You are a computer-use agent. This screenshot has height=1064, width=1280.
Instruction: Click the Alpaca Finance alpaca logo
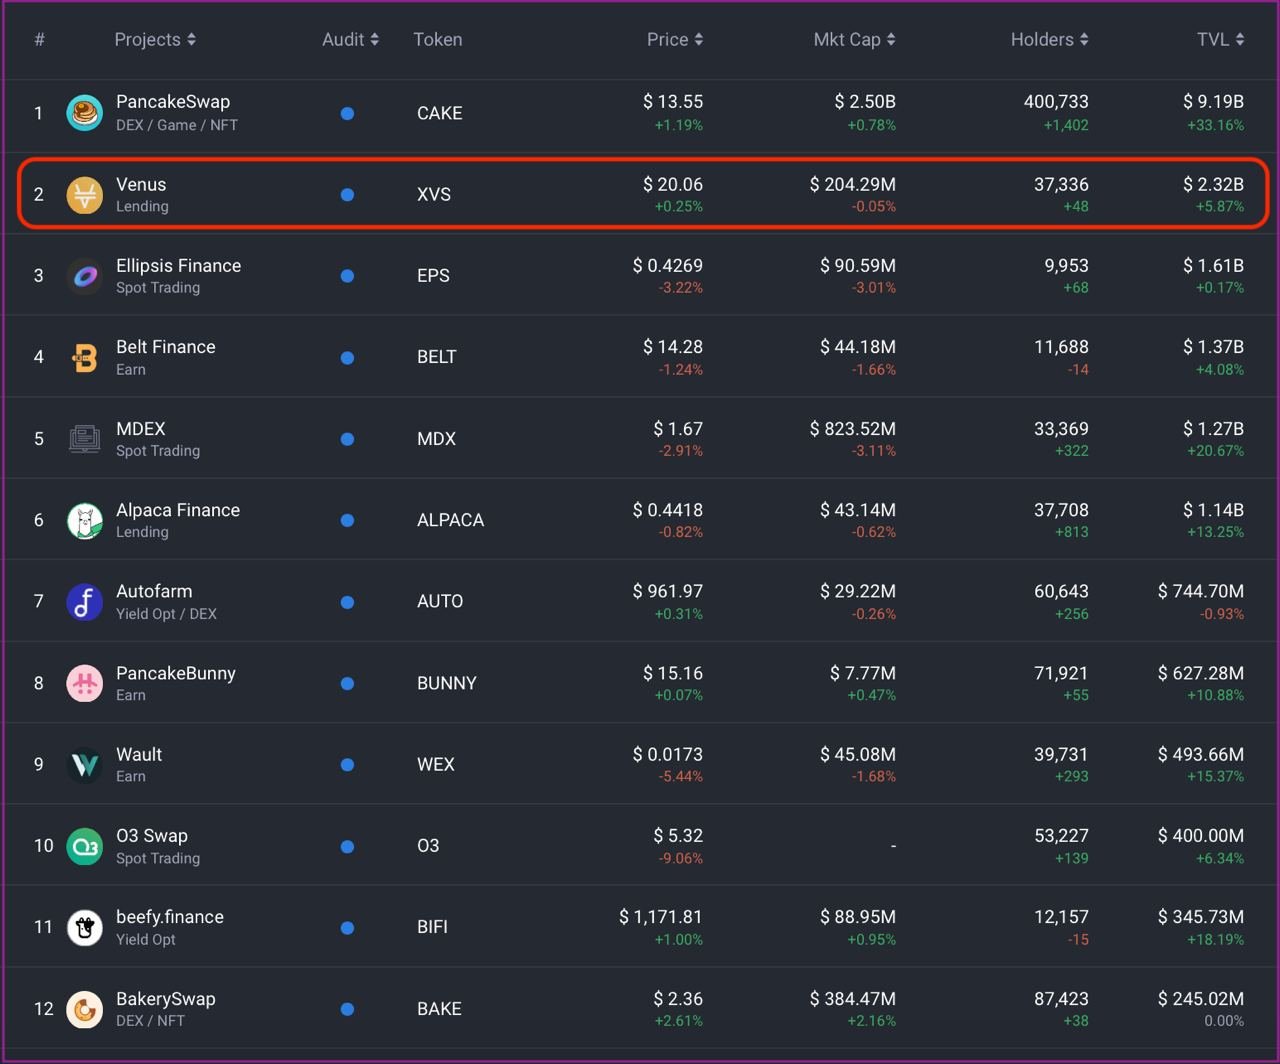click(84, 521)
